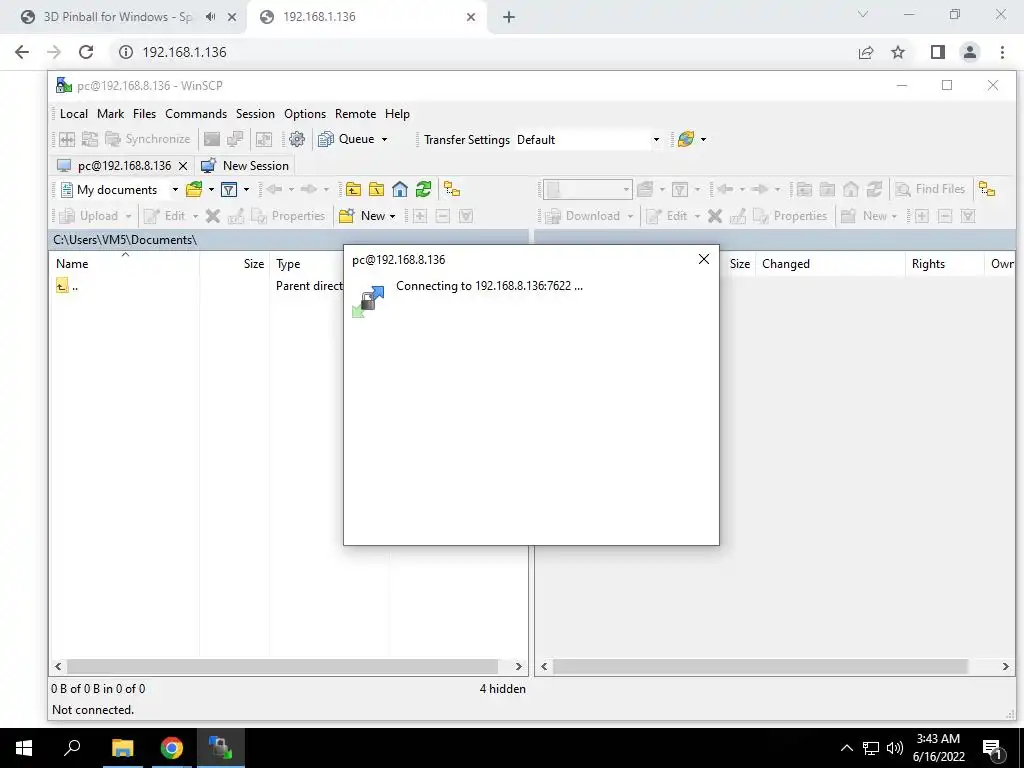
Task: Open the Queue dropdown arrow
Action: pyautogui.click(x=384, y=139)
